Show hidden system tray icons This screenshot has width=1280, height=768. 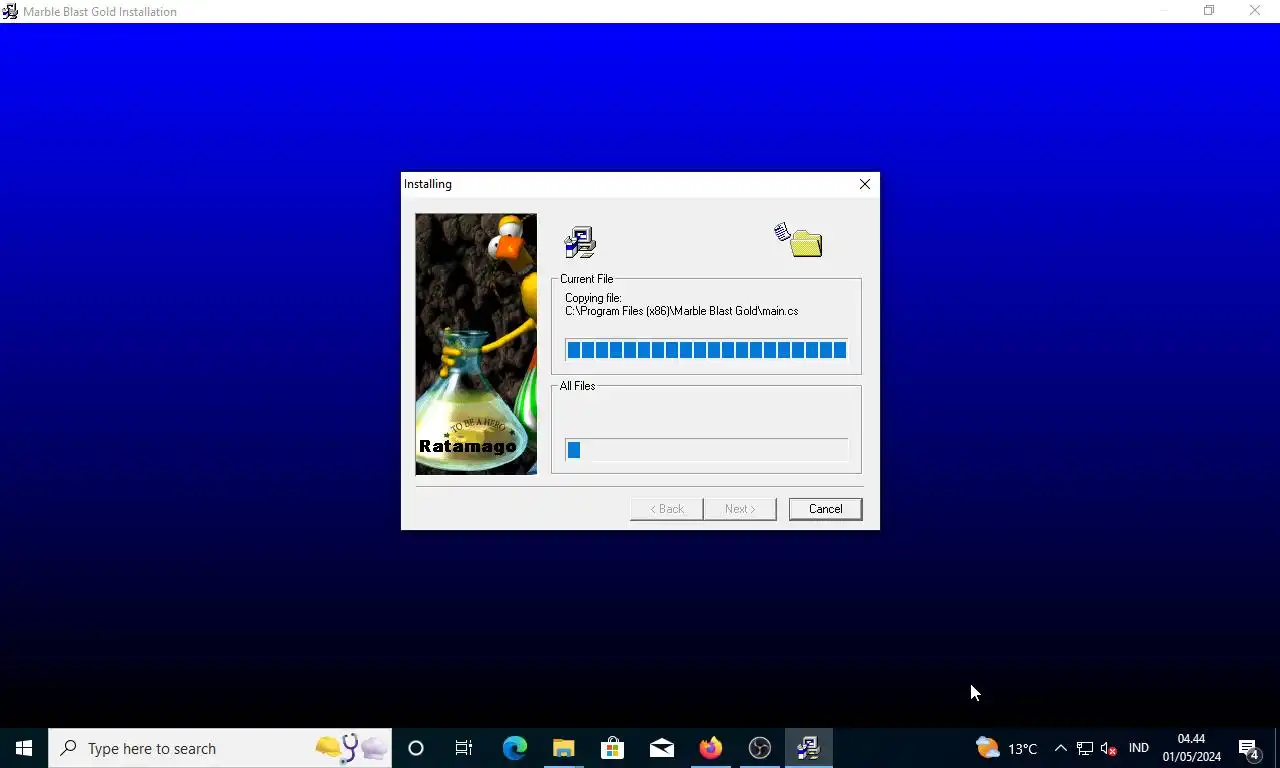[x=1061, y=748]
